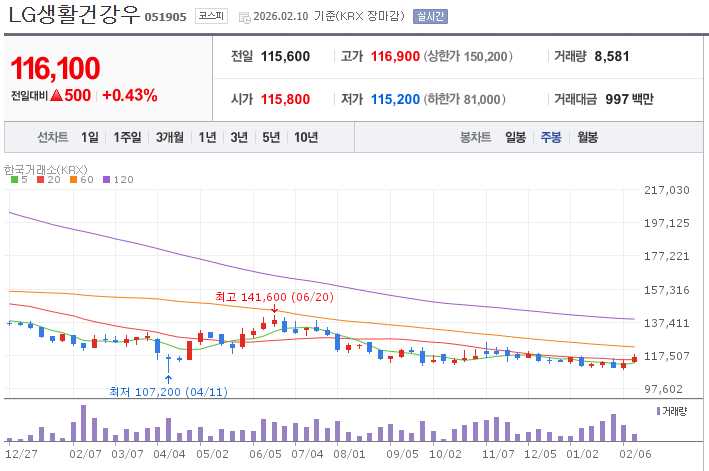Choose the 월봉 monthly candle chart
Screen dimensions: 709x471
pos(587,137)
